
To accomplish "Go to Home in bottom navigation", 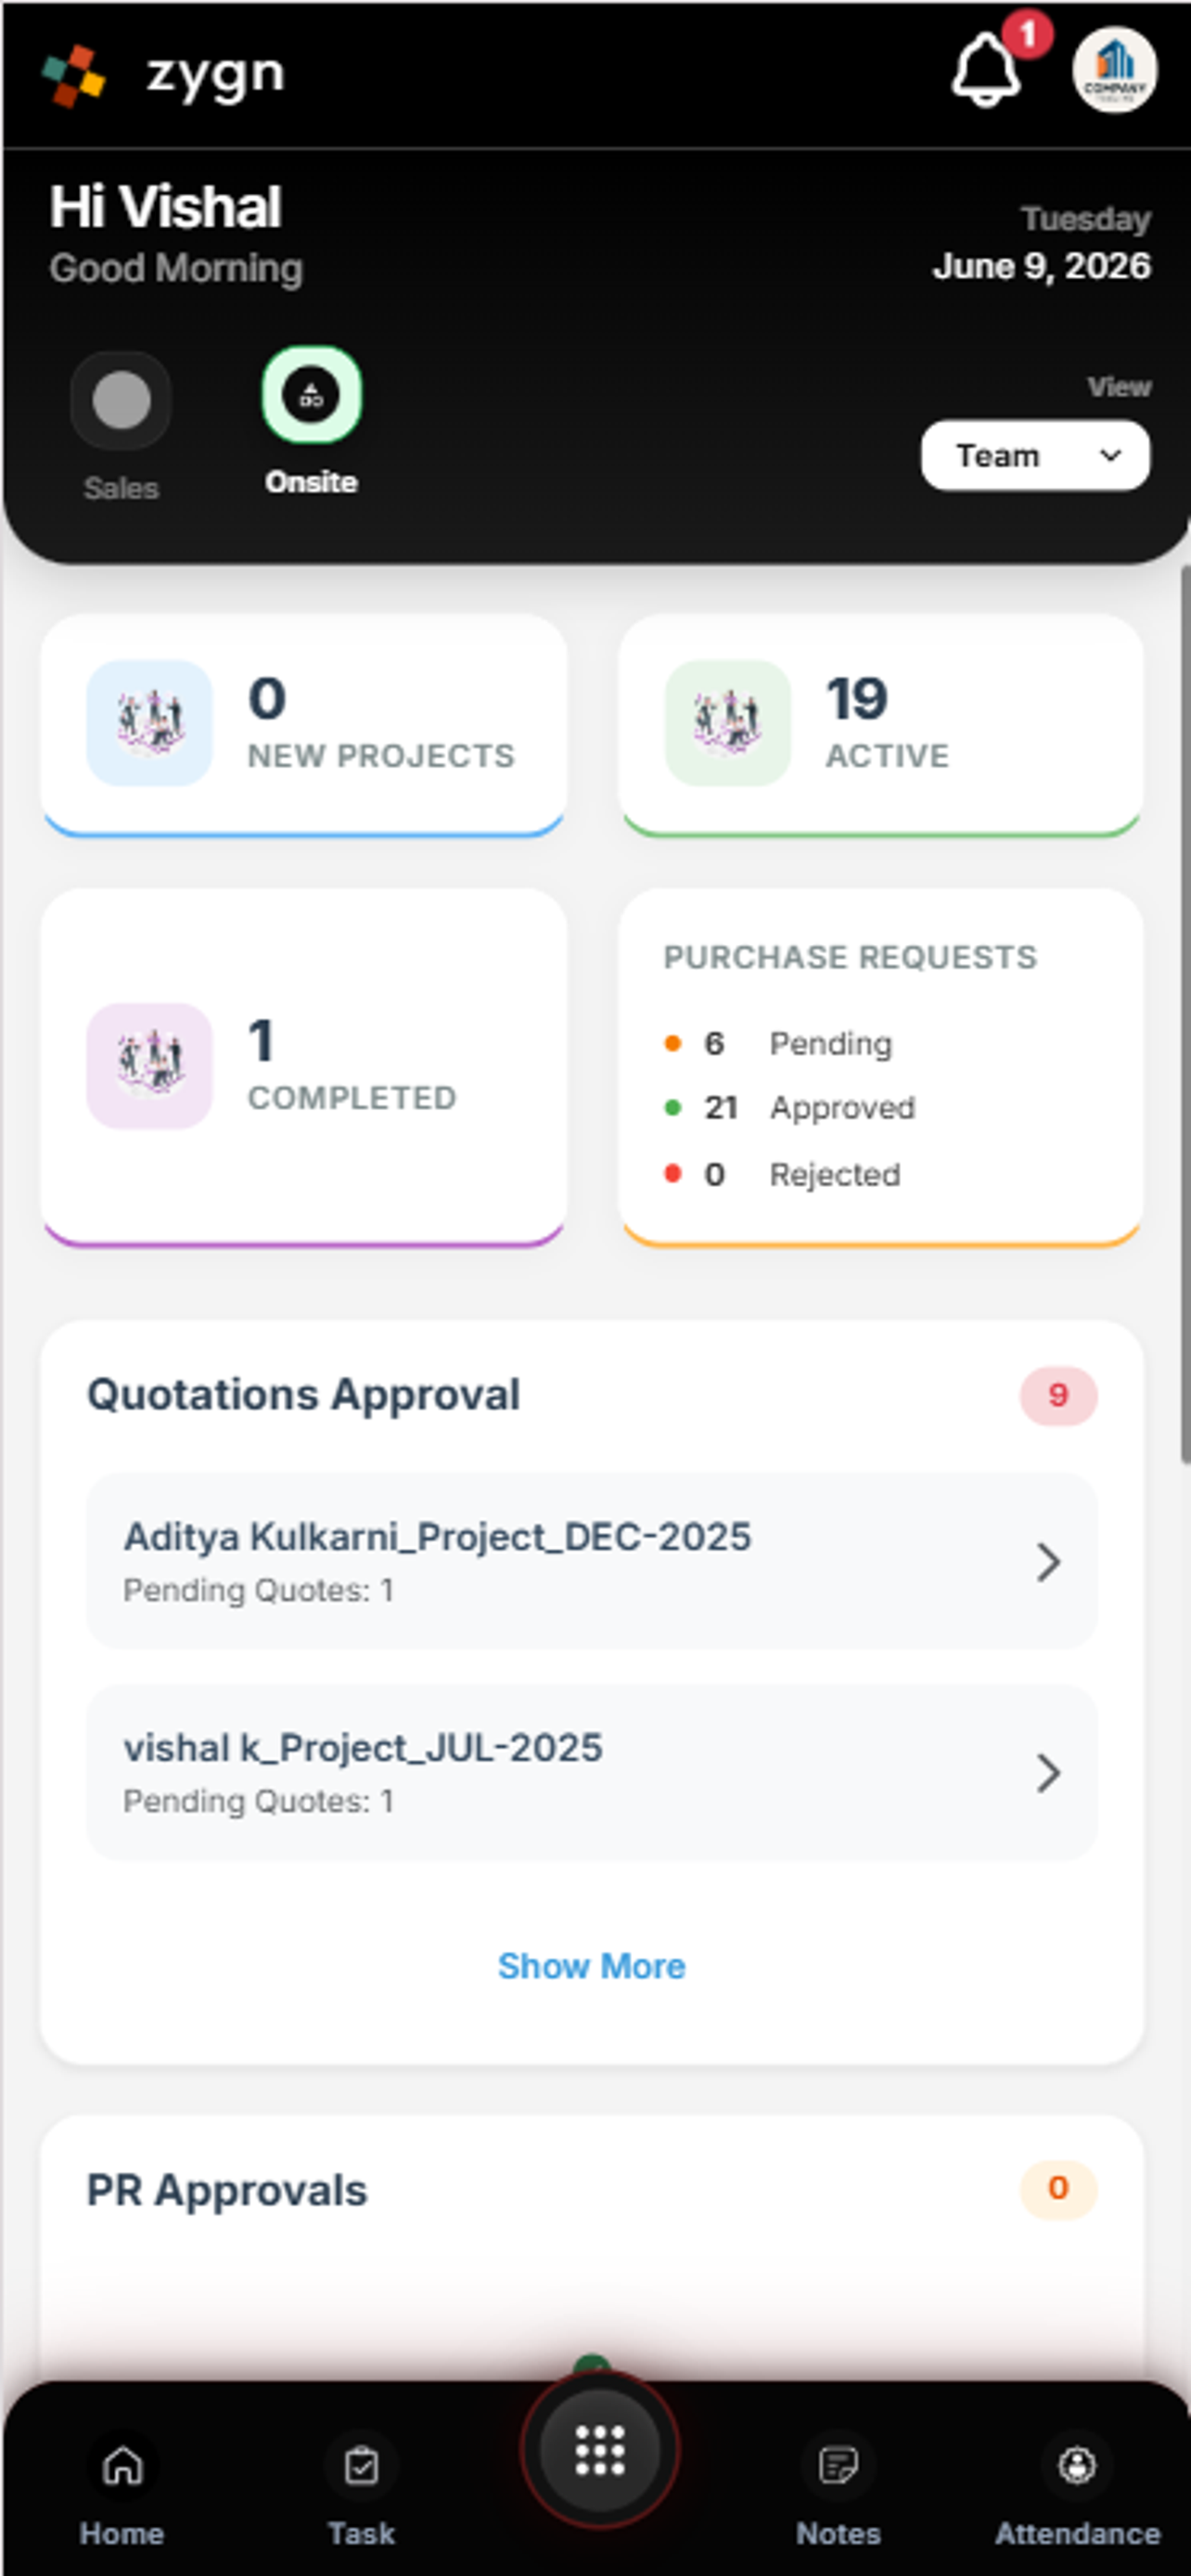I will (122, 2489).
